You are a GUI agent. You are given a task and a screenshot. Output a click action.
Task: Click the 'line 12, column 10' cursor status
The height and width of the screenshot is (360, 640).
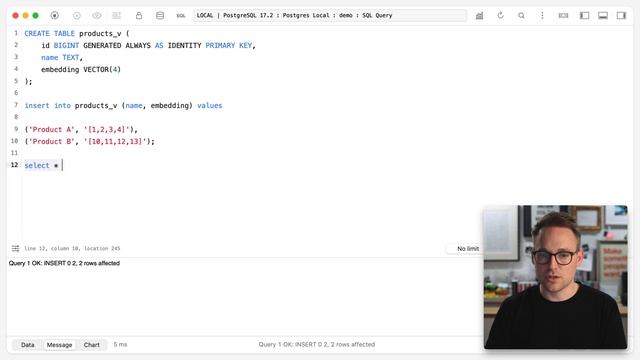(72, 248)
